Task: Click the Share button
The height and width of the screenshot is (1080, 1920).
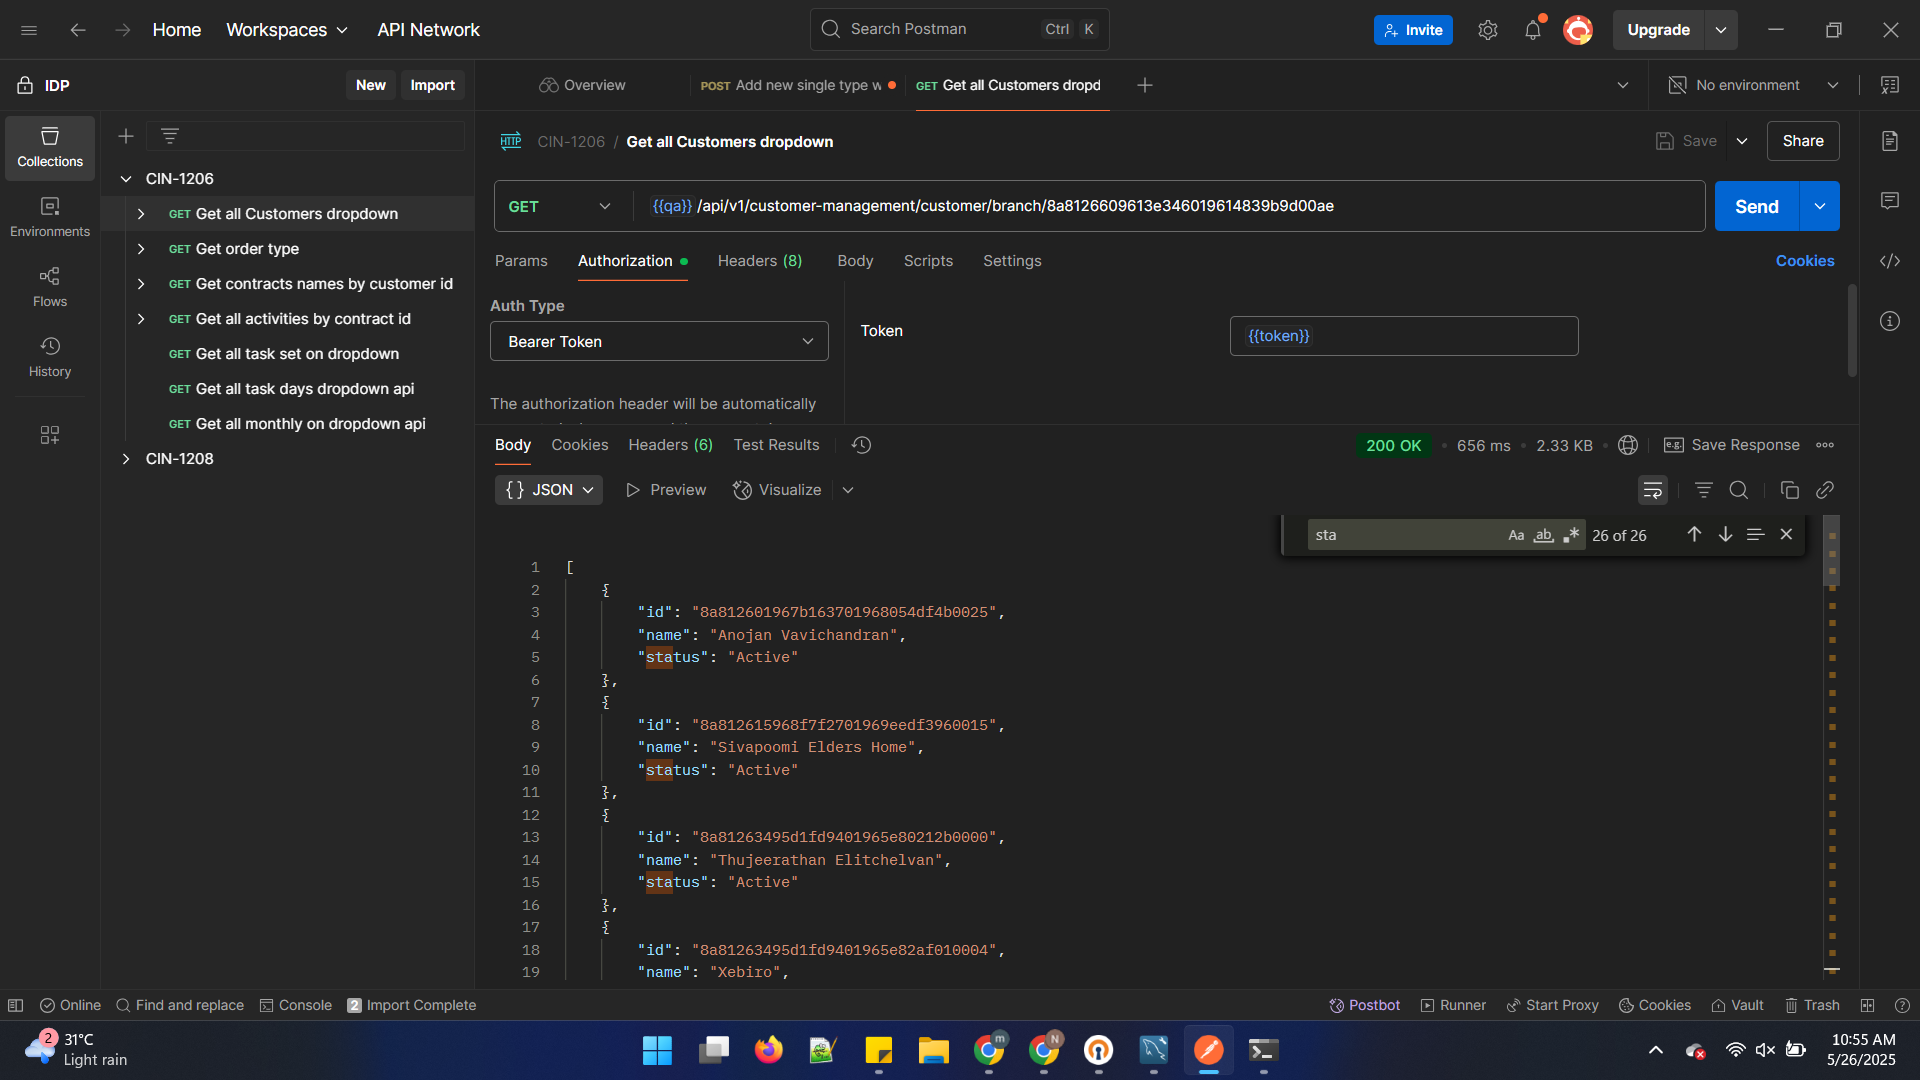Action: coord(1803,141)
